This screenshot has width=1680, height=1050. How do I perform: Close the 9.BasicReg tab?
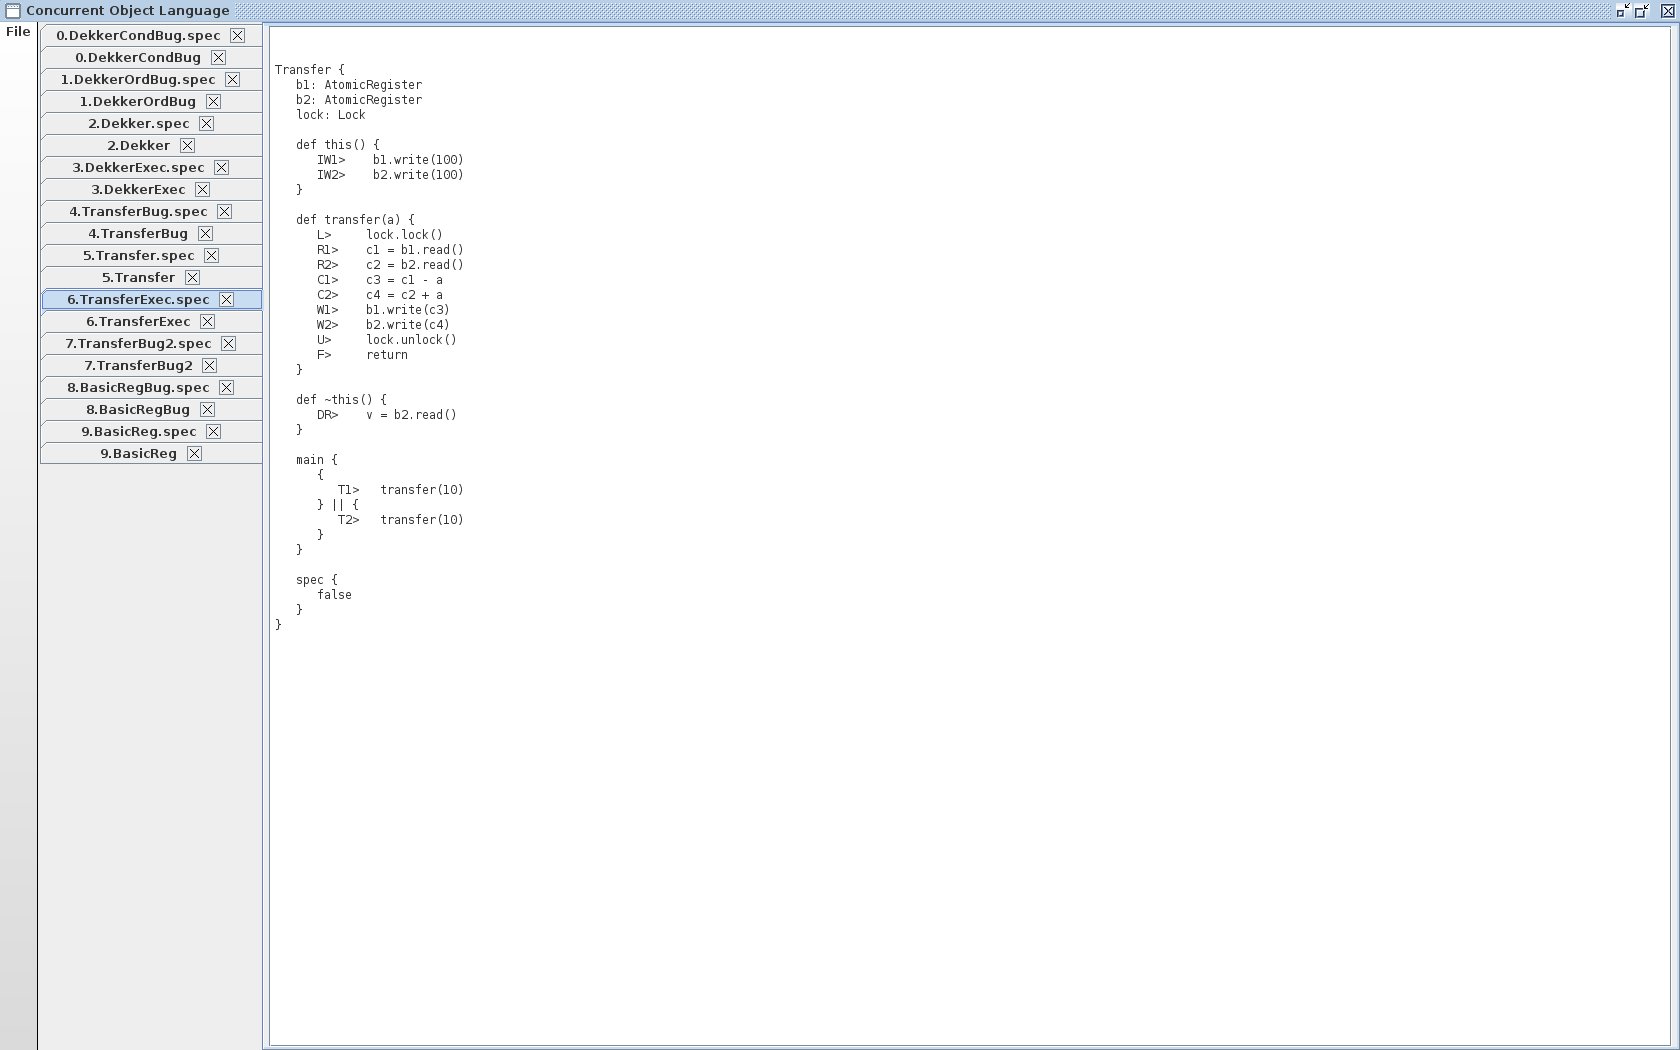click(x=194, y=453)
